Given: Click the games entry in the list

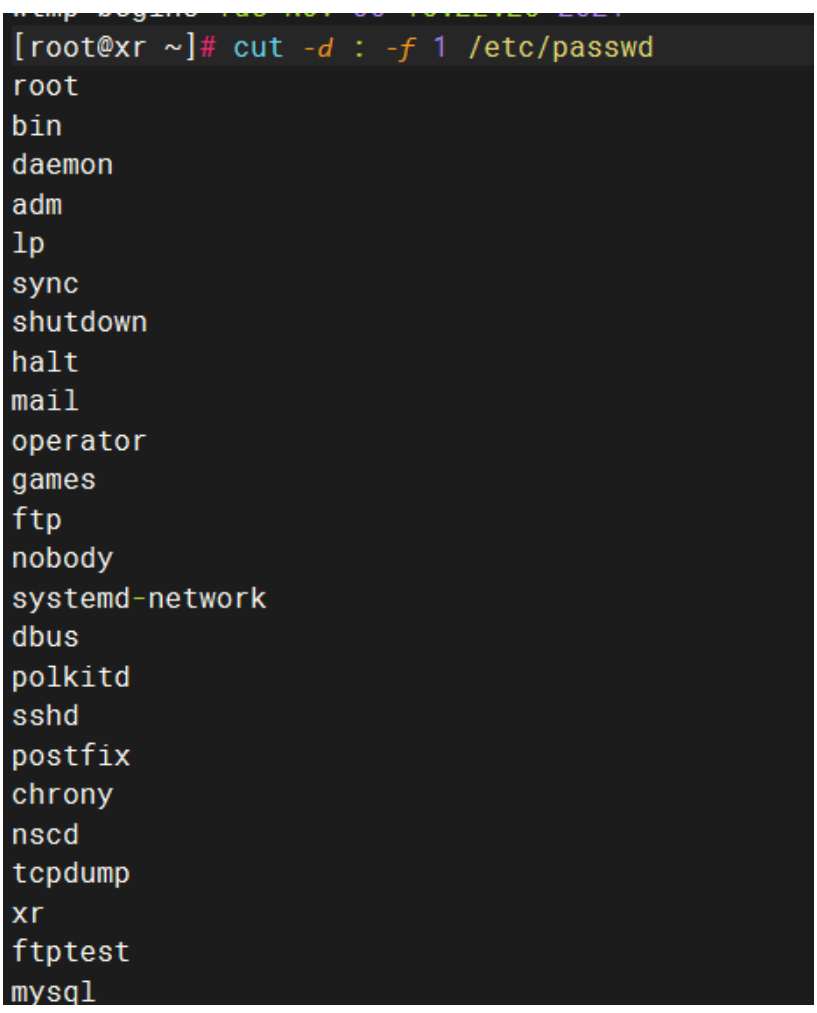Looking at the screenshot, I should pyautogui.click(x=54, y=480).
